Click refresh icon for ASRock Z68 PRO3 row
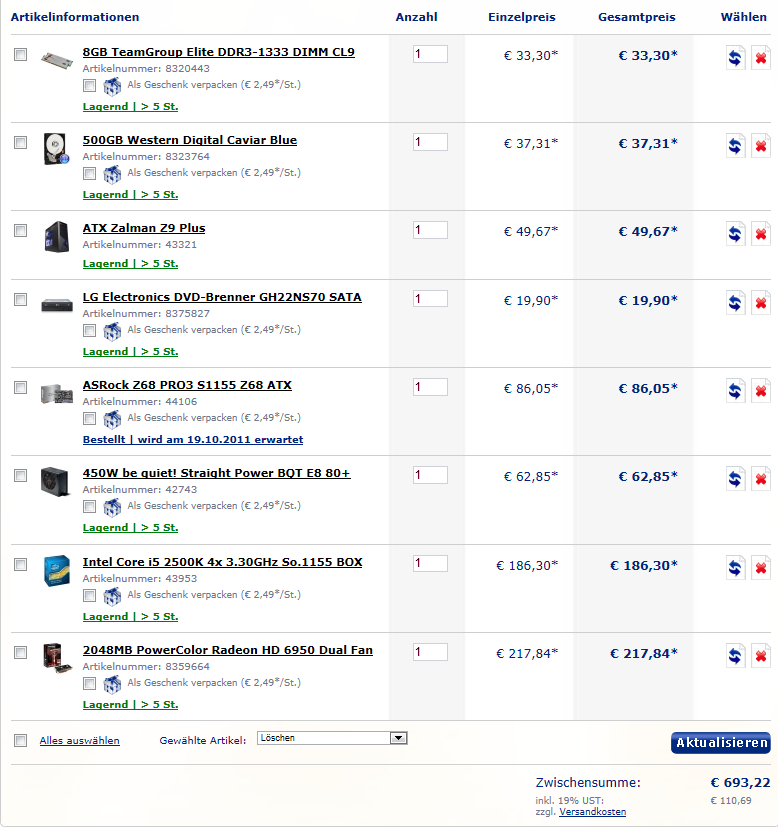 tap(735, 391)
